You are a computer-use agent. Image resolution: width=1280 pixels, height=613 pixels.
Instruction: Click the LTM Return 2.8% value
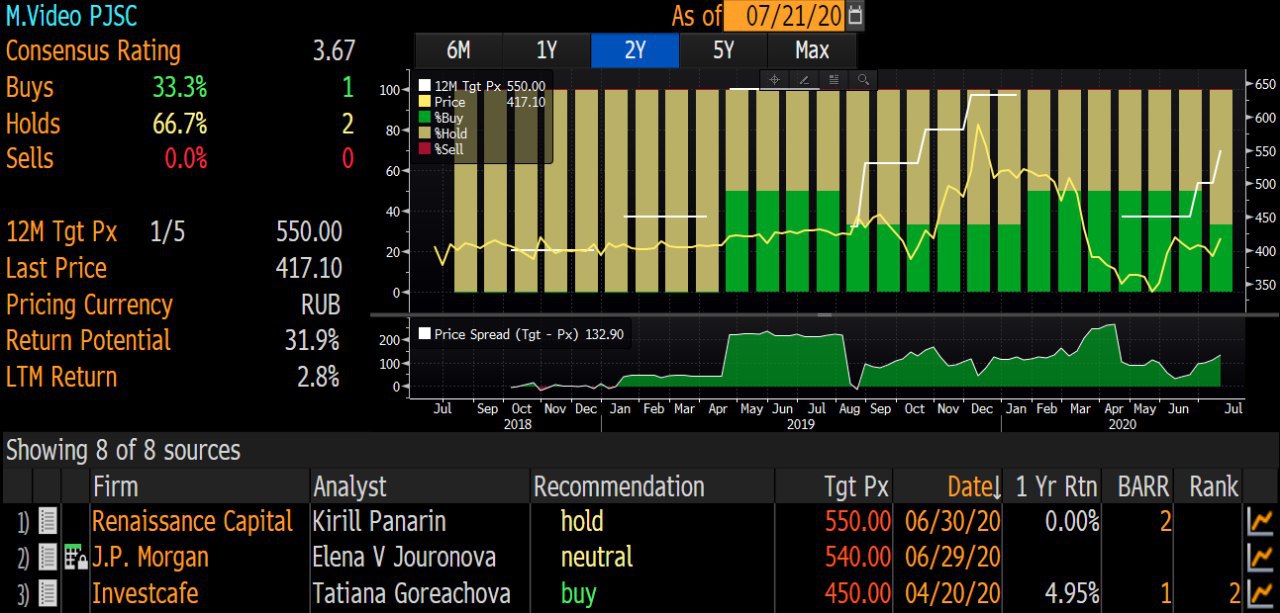318,376
